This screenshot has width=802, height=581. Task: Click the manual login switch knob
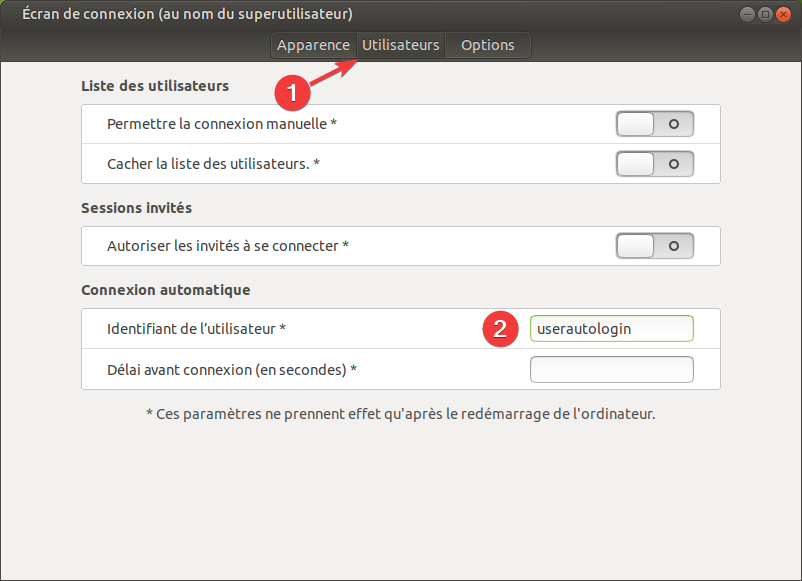click(634, 124)
